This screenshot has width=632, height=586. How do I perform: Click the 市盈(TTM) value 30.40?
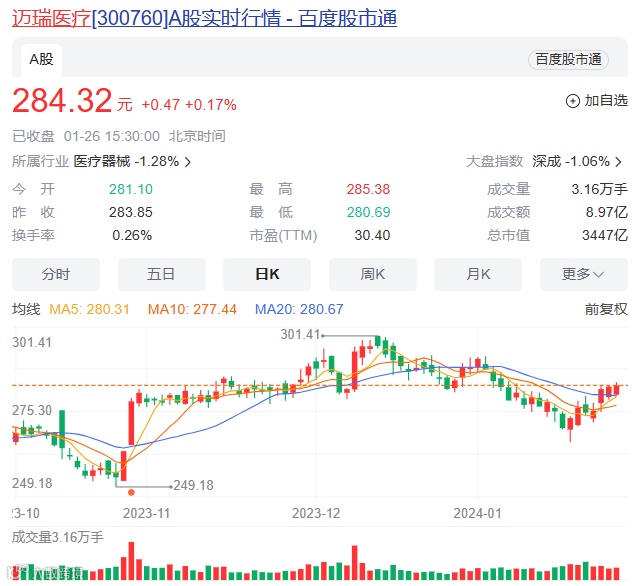(372, 235)
